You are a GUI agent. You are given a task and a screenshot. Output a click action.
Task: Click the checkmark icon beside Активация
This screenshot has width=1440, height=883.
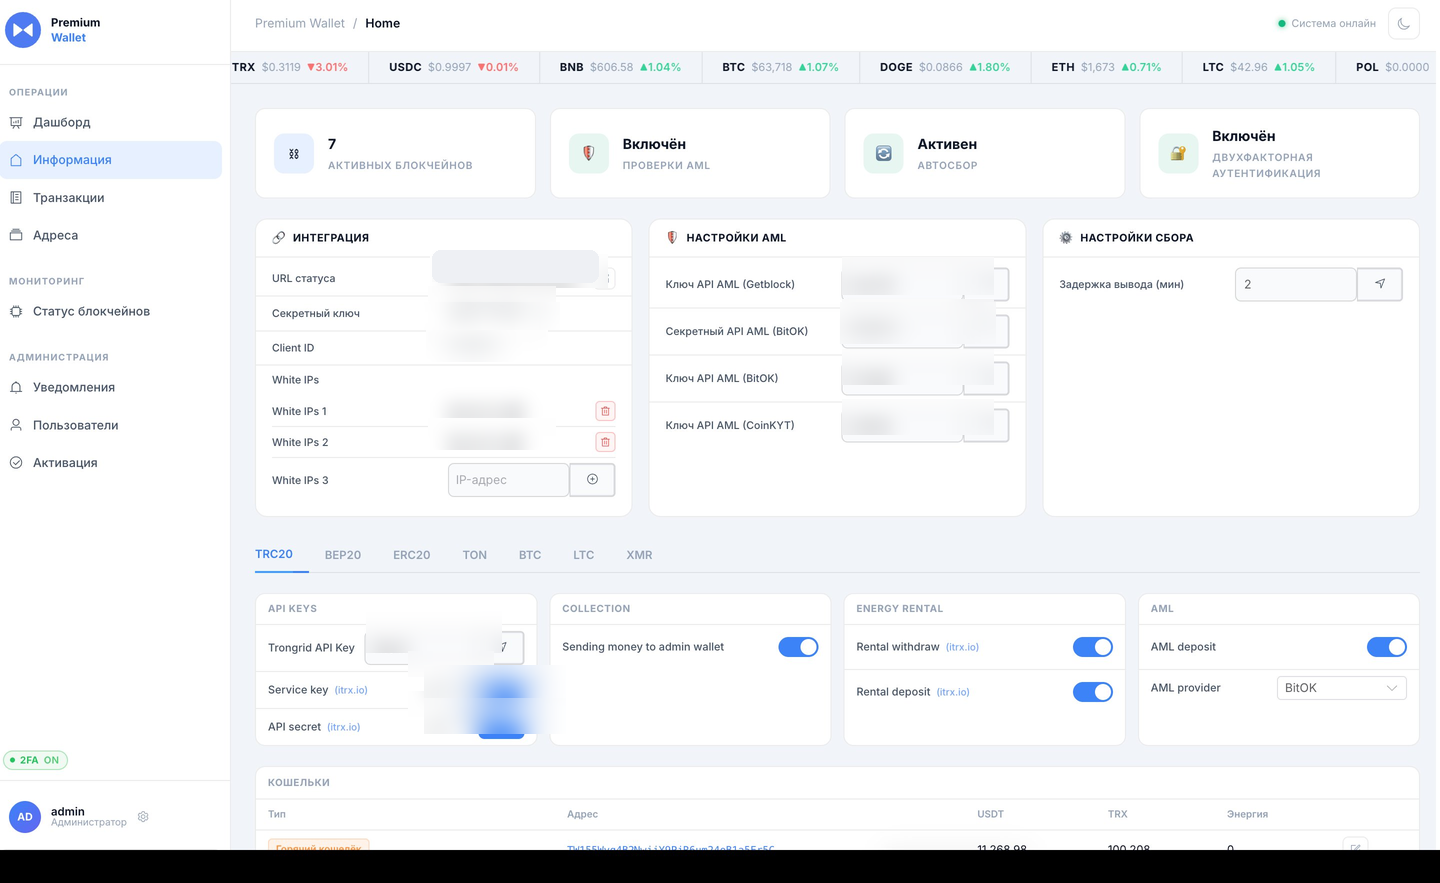[x=16, y=463]
